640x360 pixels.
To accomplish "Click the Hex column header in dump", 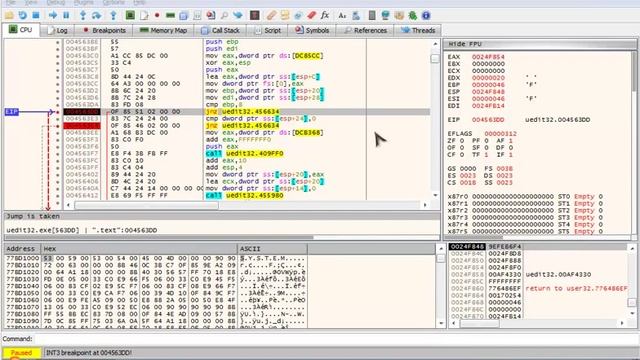I will (139, 249).
